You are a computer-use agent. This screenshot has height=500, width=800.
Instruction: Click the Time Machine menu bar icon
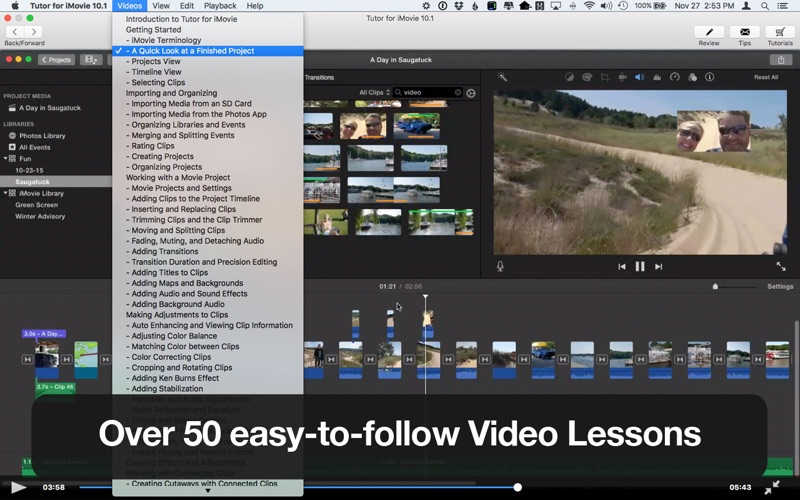(x=622, y=6)
